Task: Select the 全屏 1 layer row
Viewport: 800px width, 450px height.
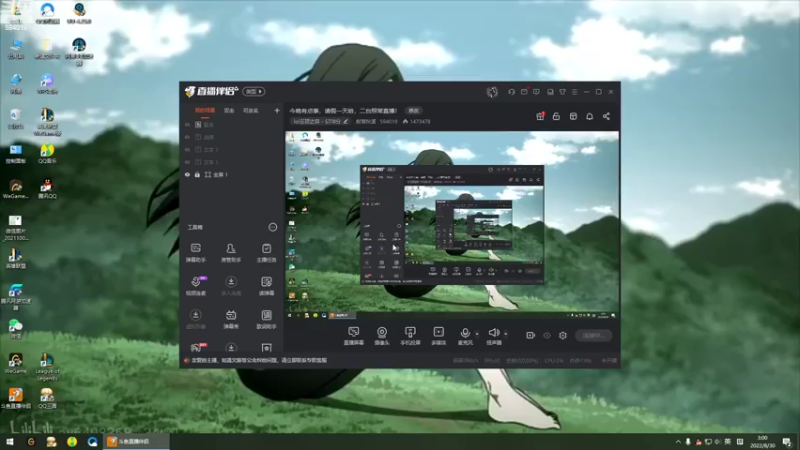Action: [x=232, y=174]
